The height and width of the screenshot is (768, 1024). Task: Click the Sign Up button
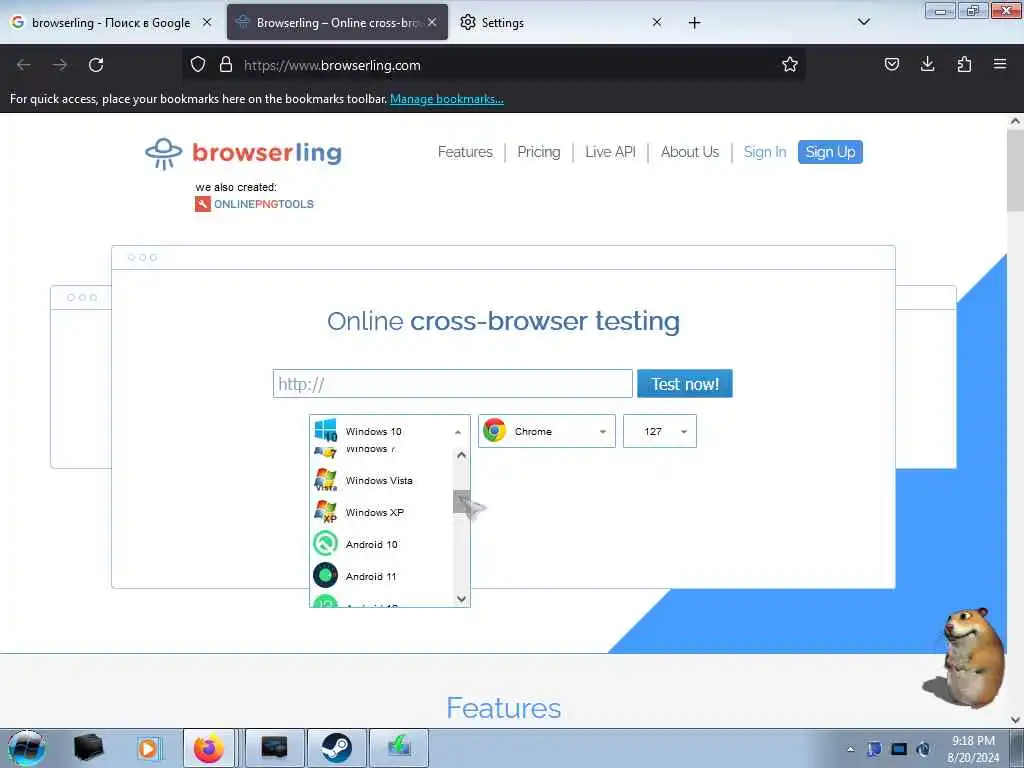830,152
